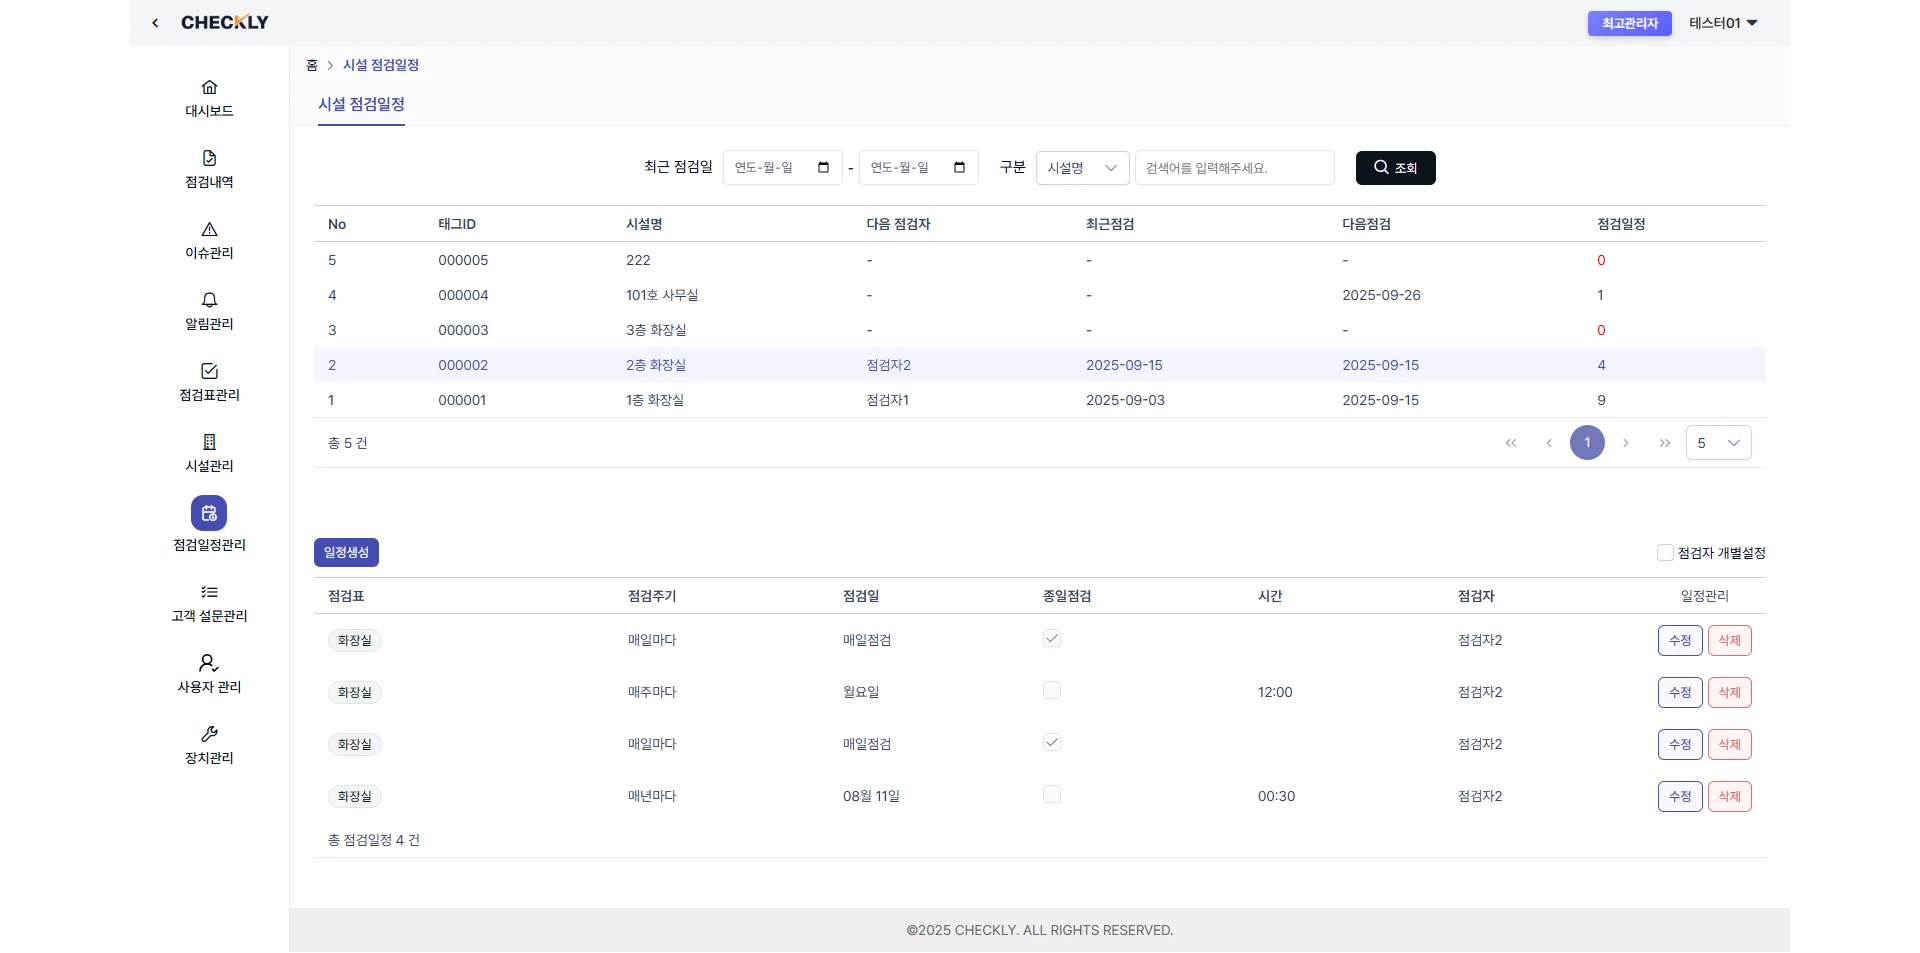Click the 조회 search button
Viewport: 1920px width, 953px height.
[x=1395, y=168]
